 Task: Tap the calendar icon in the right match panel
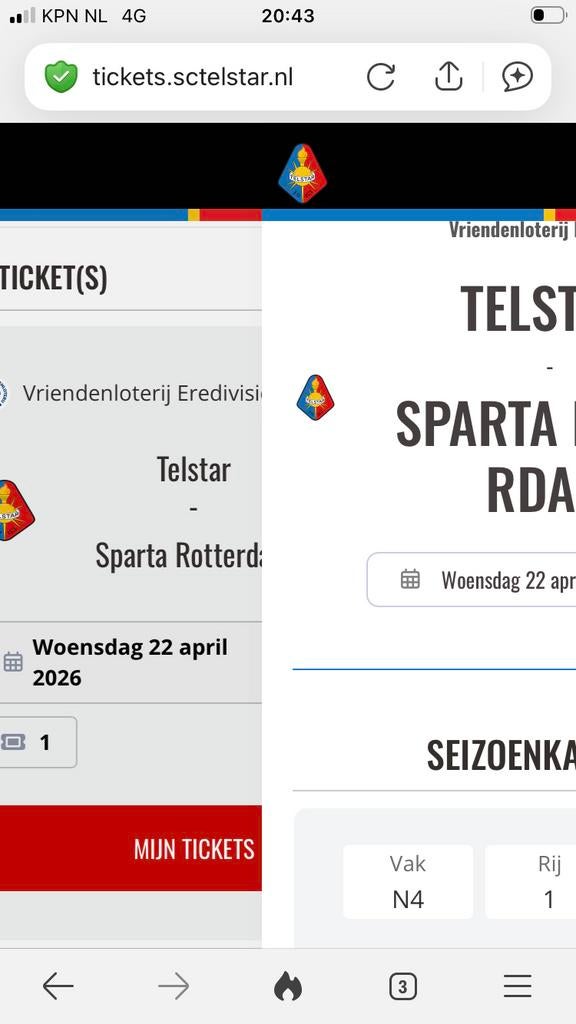click(x=410, y=580)
